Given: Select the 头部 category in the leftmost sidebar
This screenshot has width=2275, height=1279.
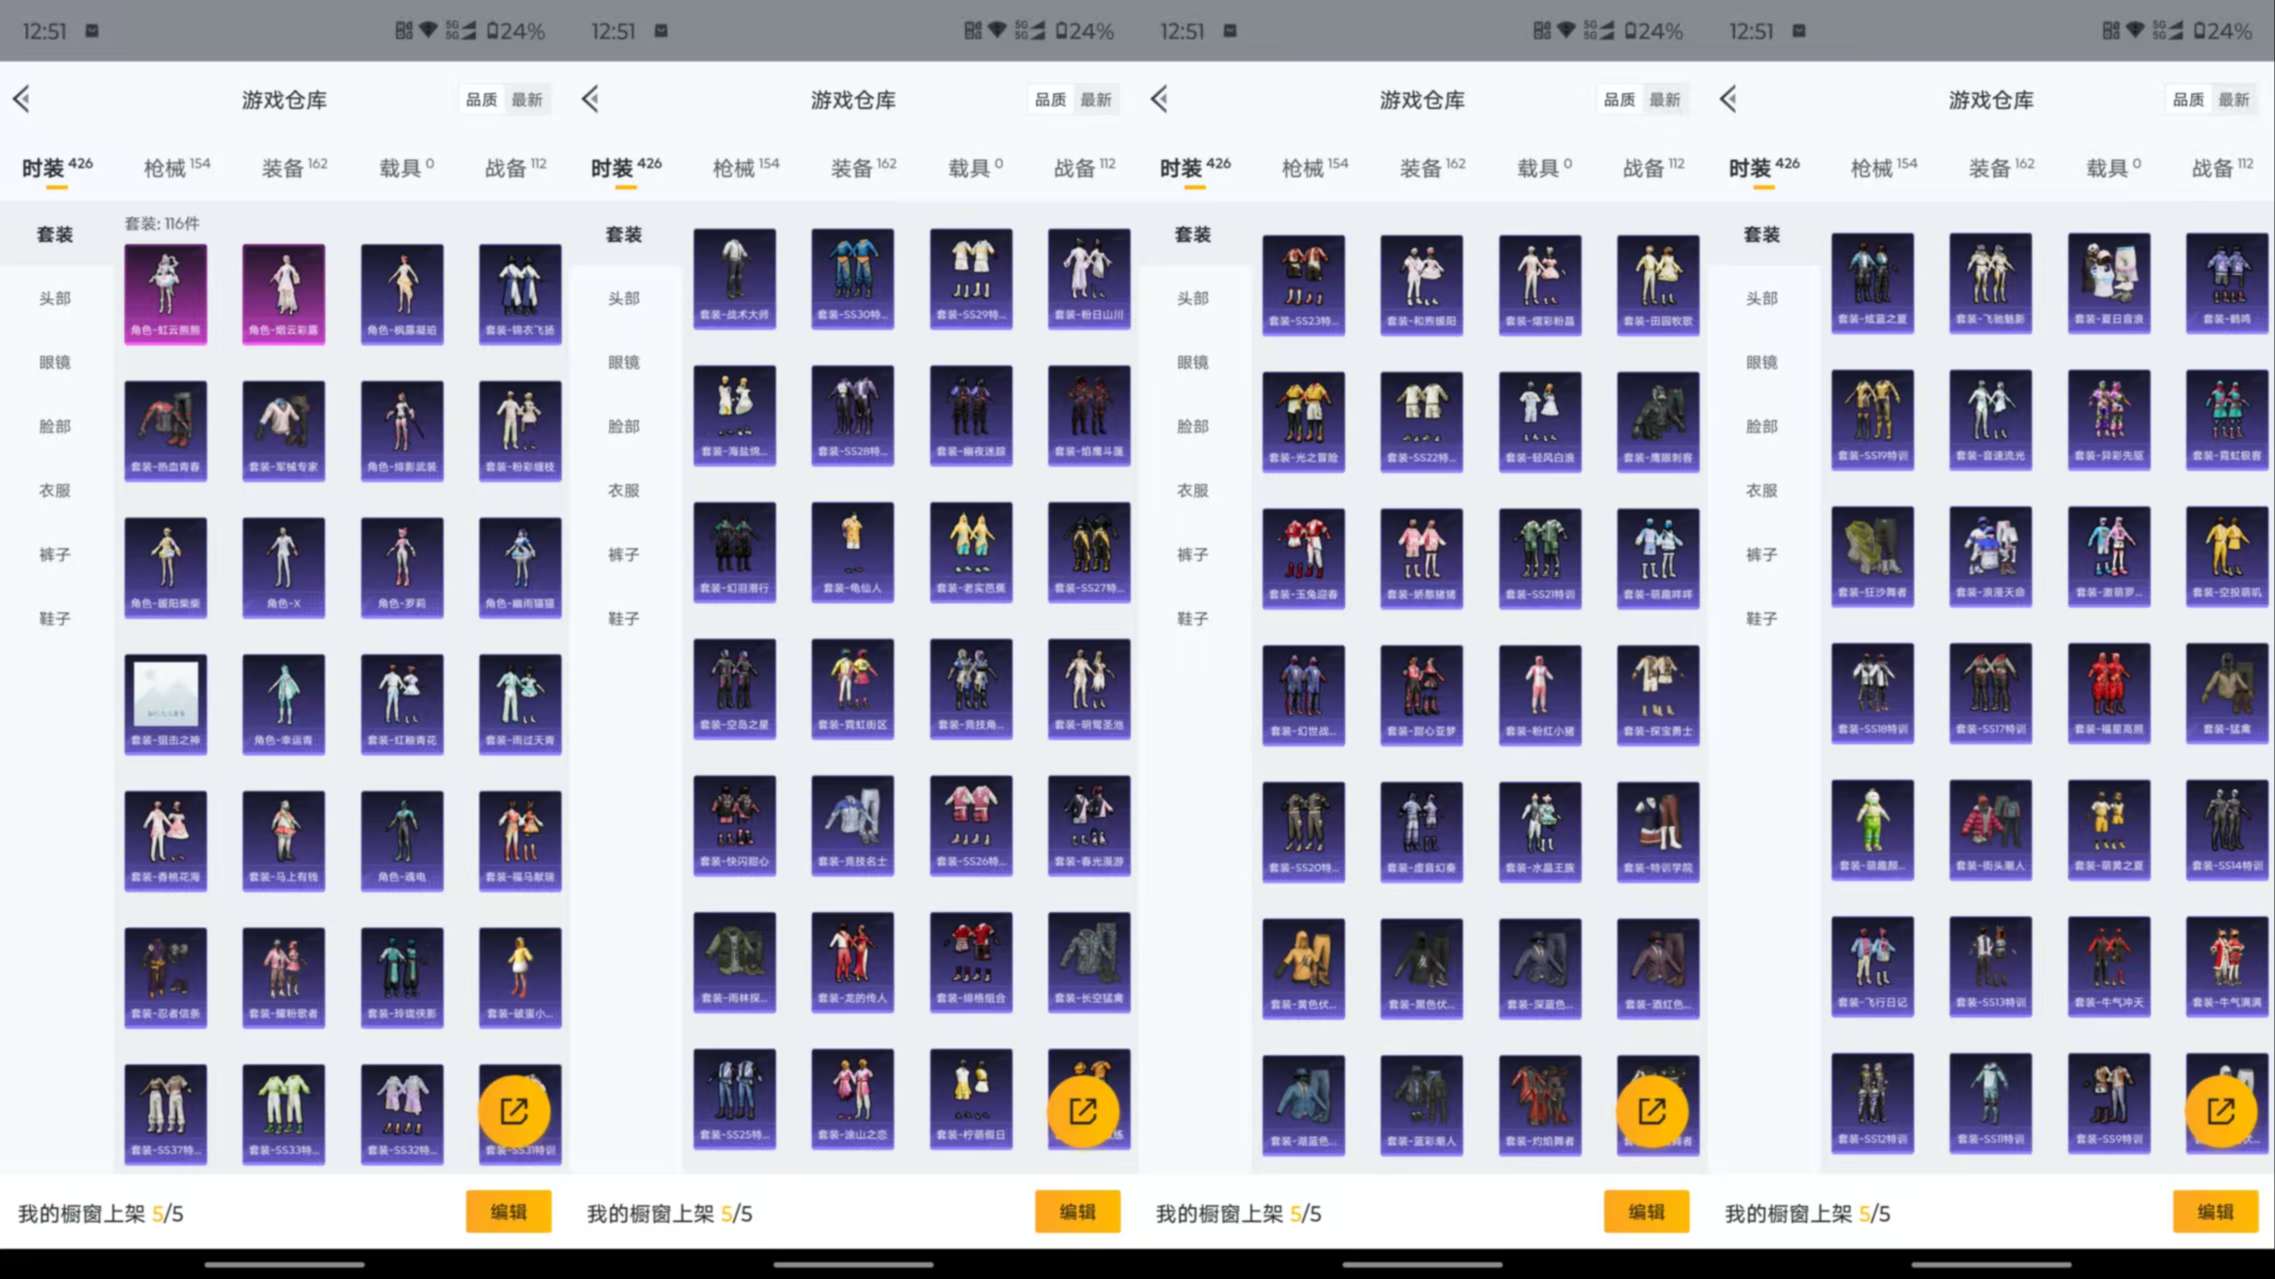Looking at the screenshot, I should pyautogui.click(x=55, y=298).
